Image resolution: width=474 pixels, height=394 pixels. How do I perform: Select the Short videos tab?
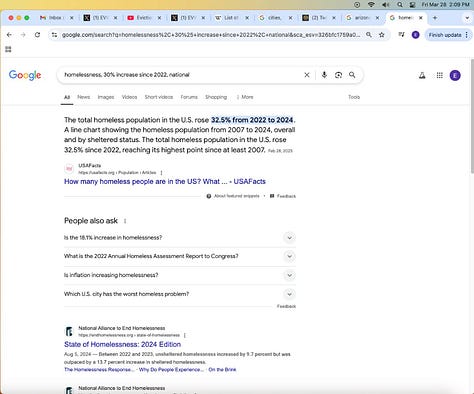click(159, 97)
